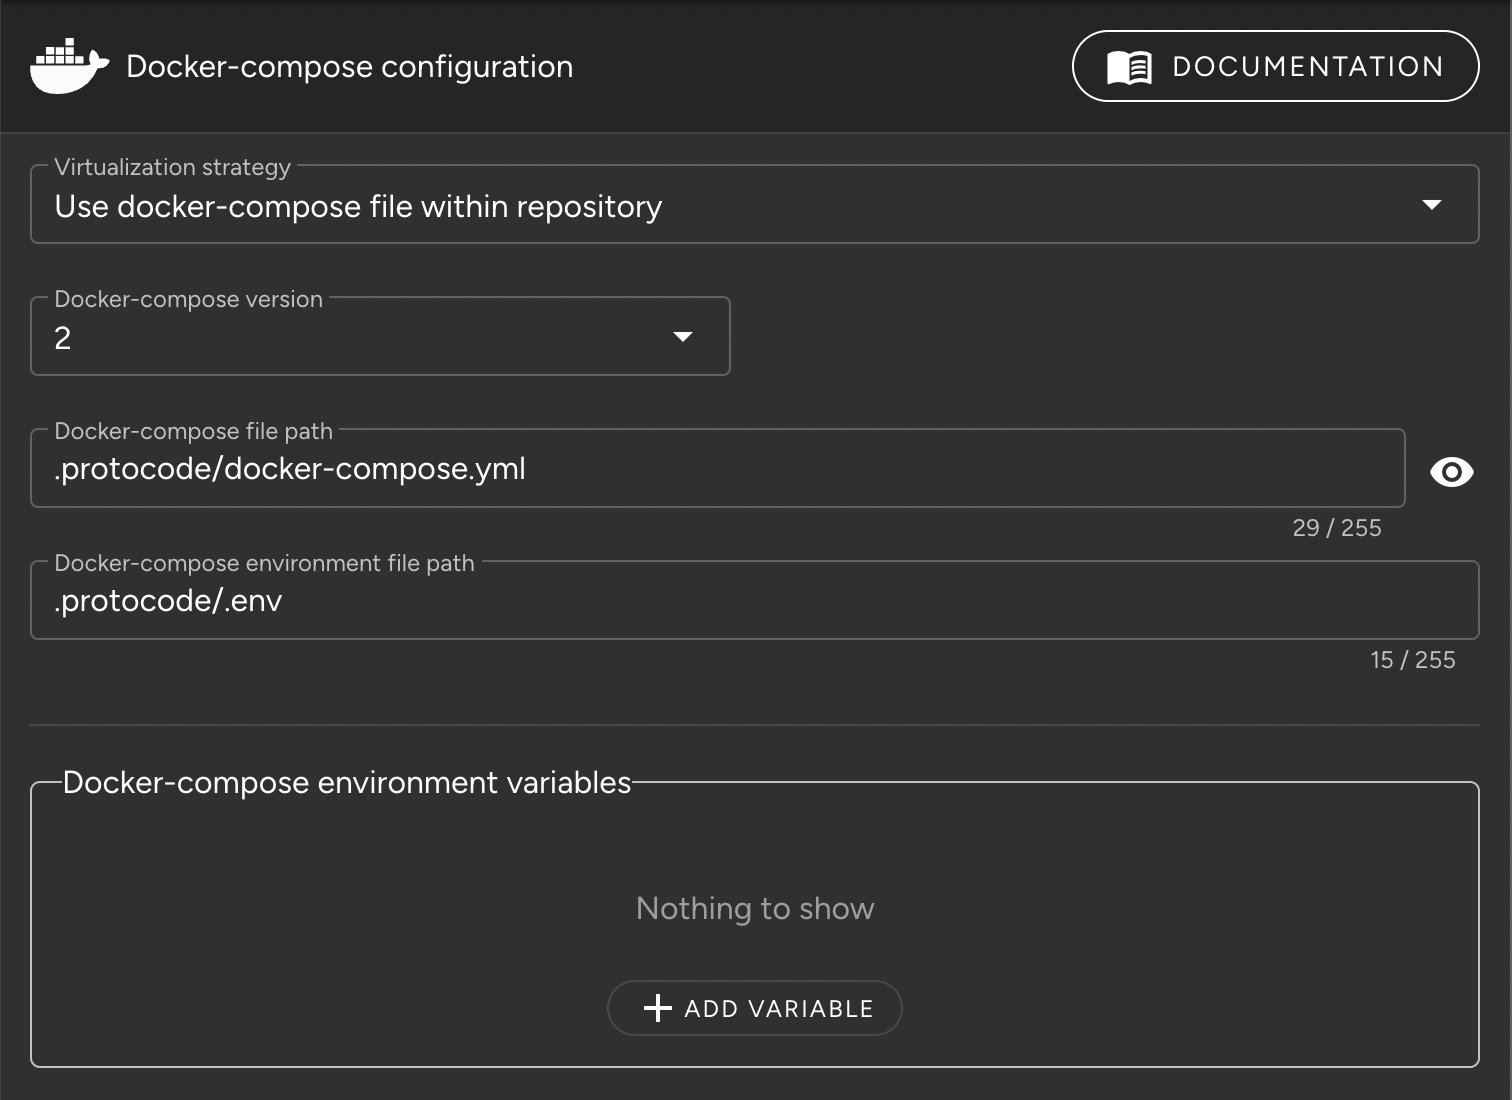Click the version dropdown arrow
Viewport: 1512px width, 1100px height.
tap(682, 337)
